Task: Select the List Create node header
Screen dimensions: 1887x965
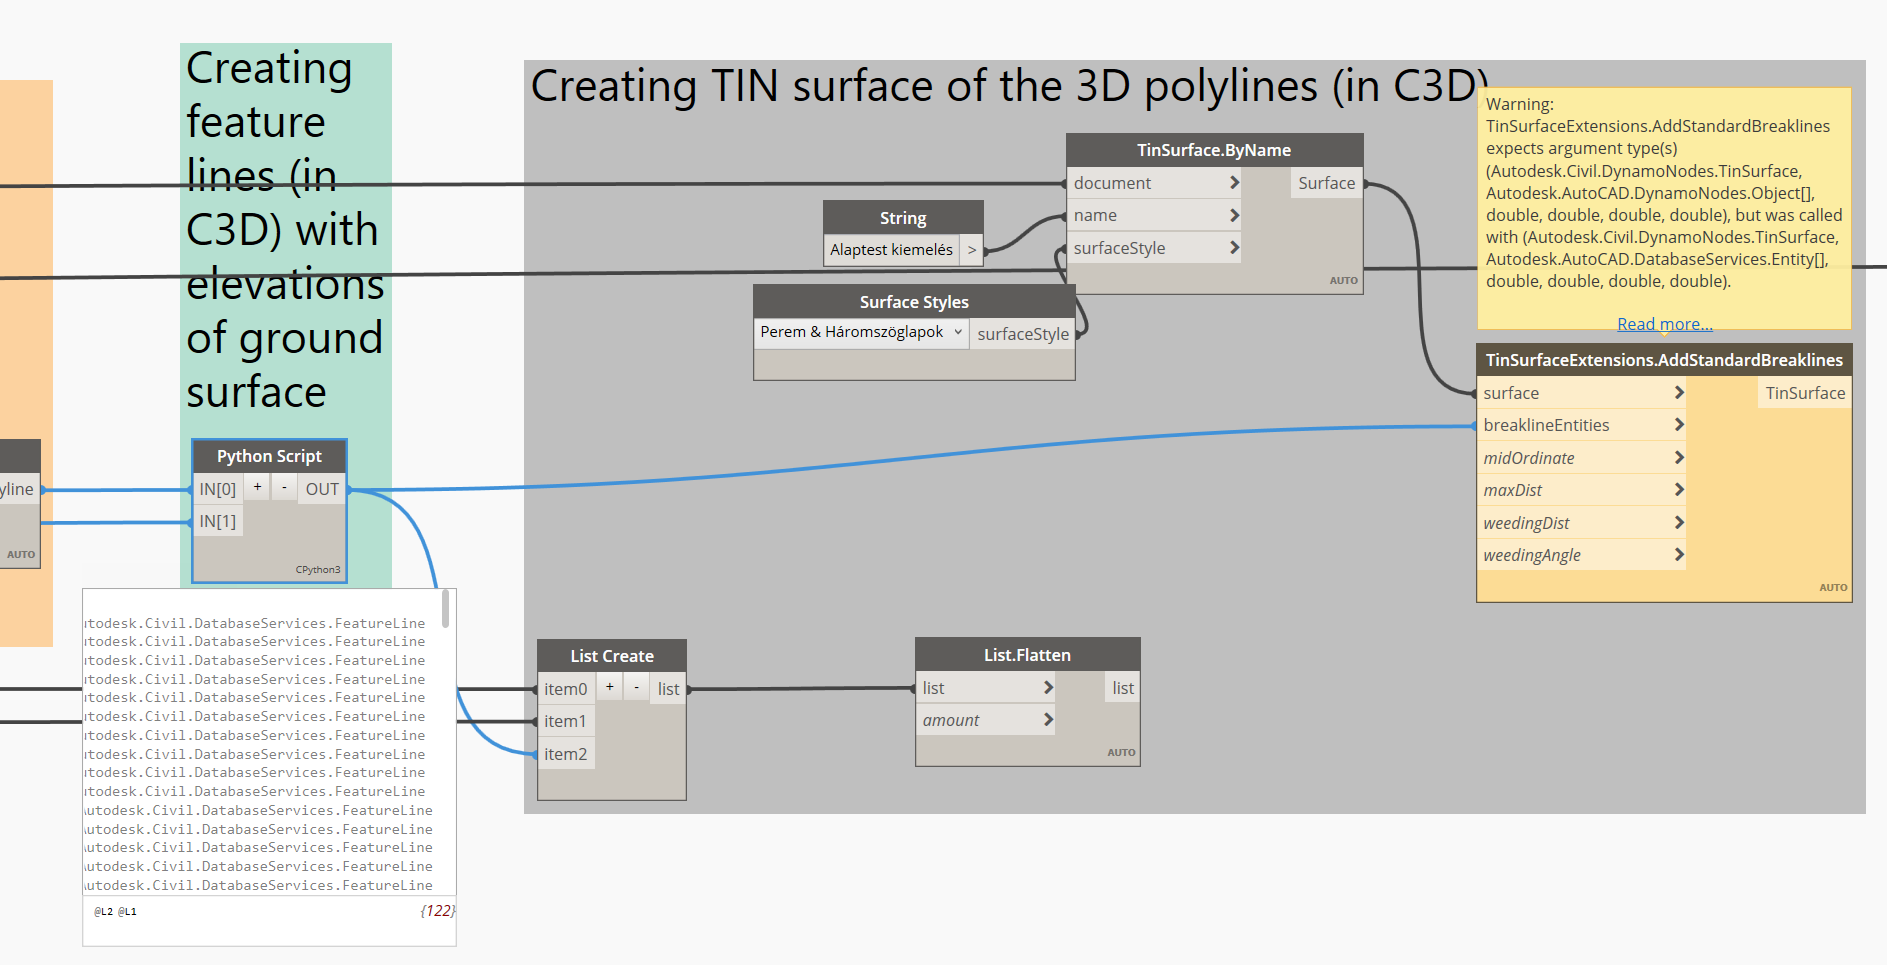Action: [x=612, y=656]
